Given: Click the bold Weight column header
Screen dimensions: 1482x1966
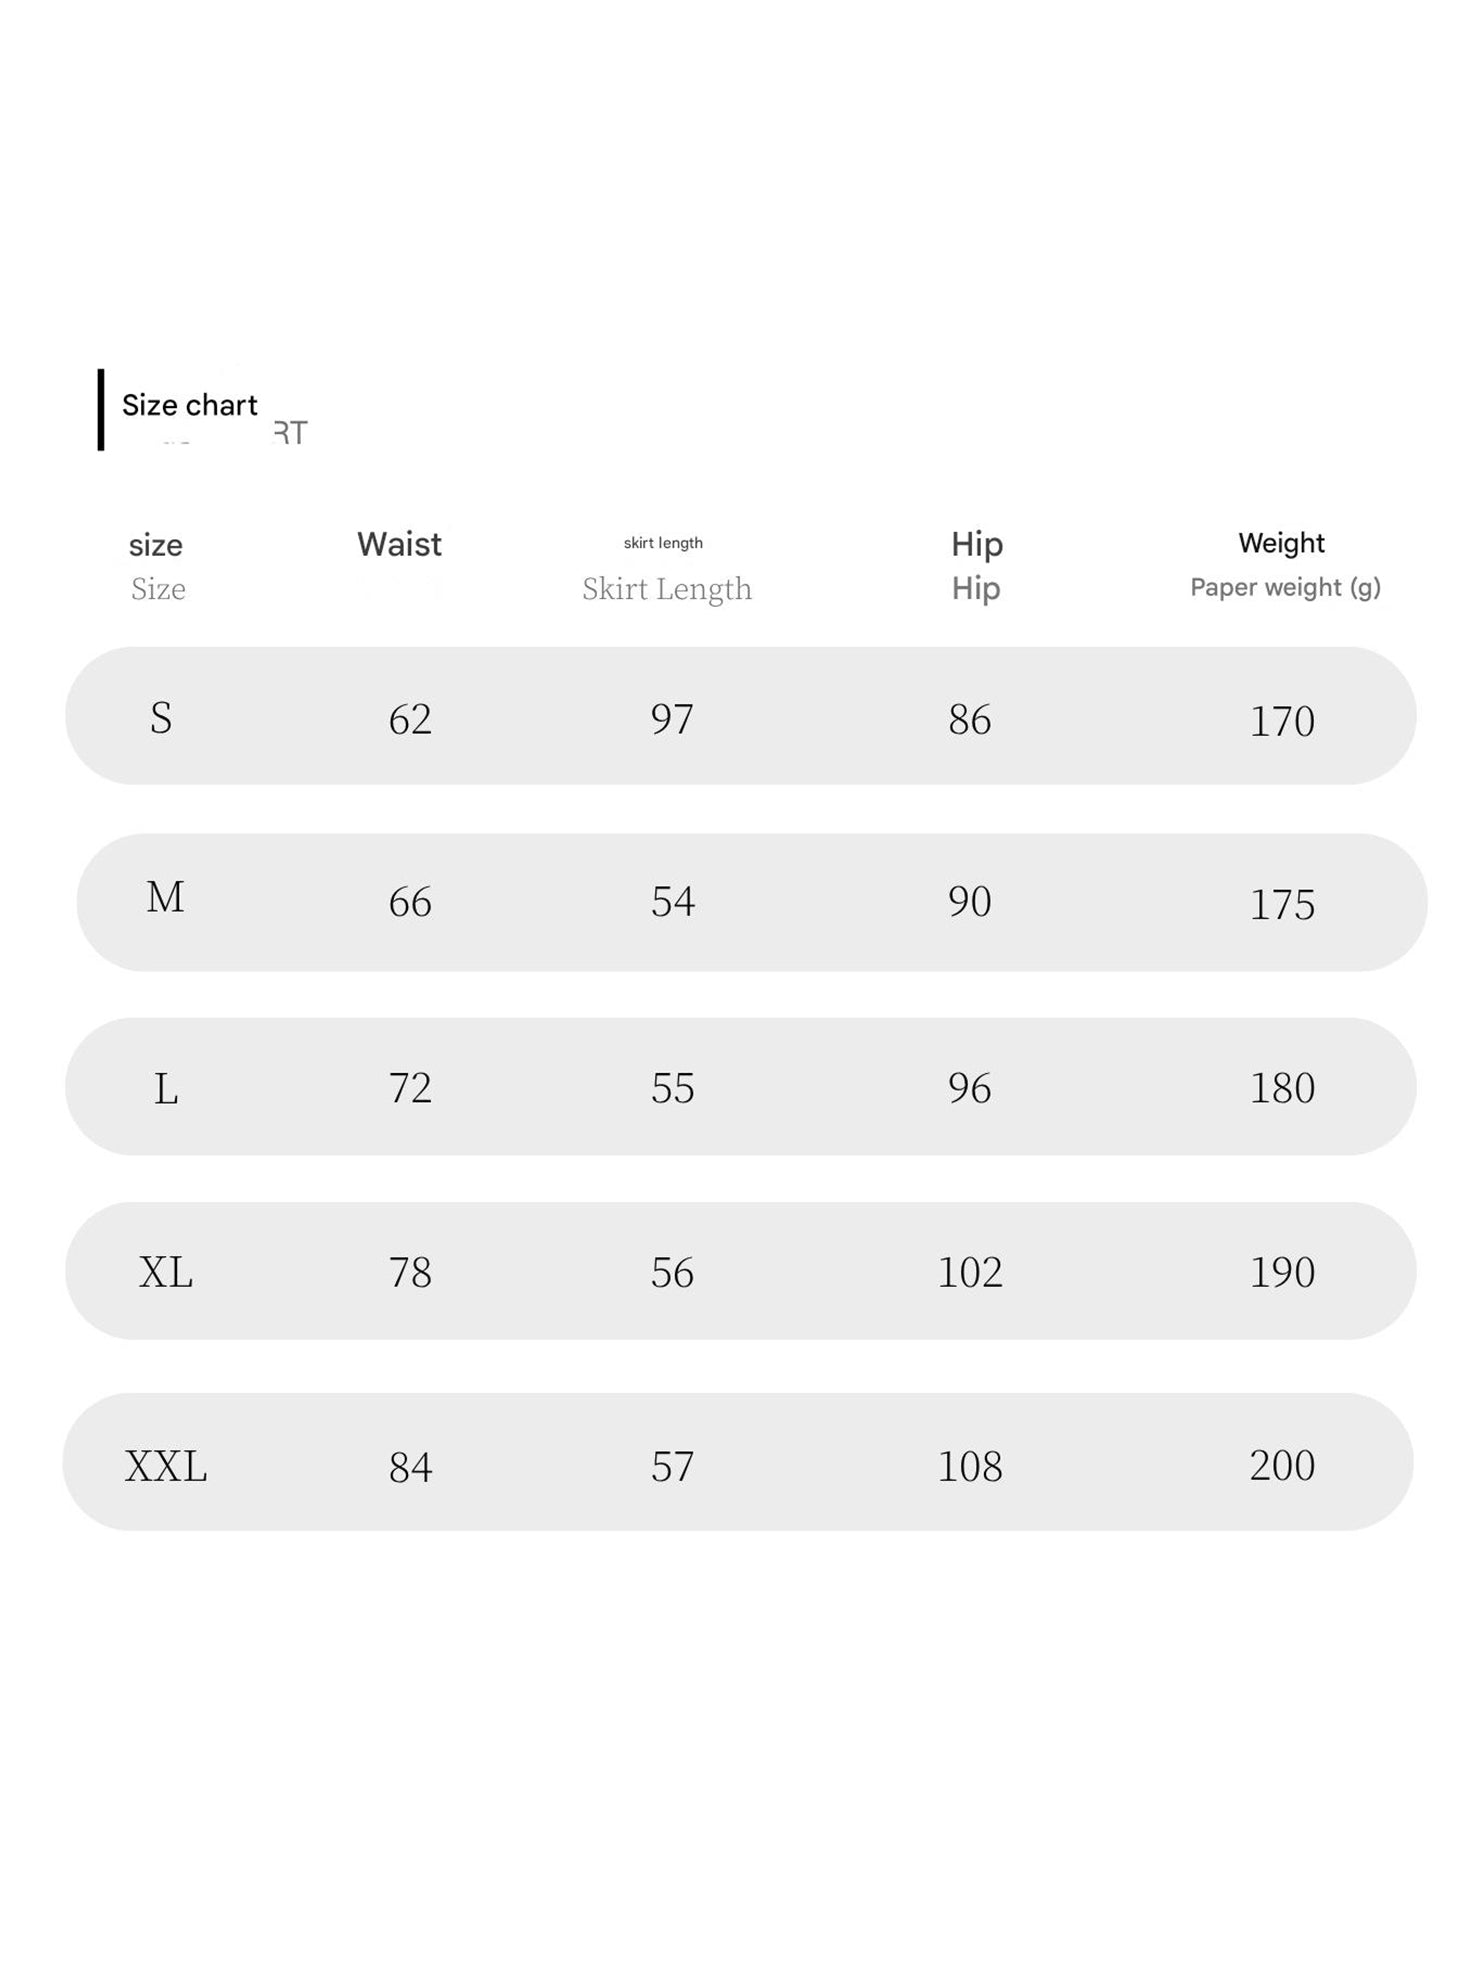Looking at the screenshot, I should (x=1281, y=543).
